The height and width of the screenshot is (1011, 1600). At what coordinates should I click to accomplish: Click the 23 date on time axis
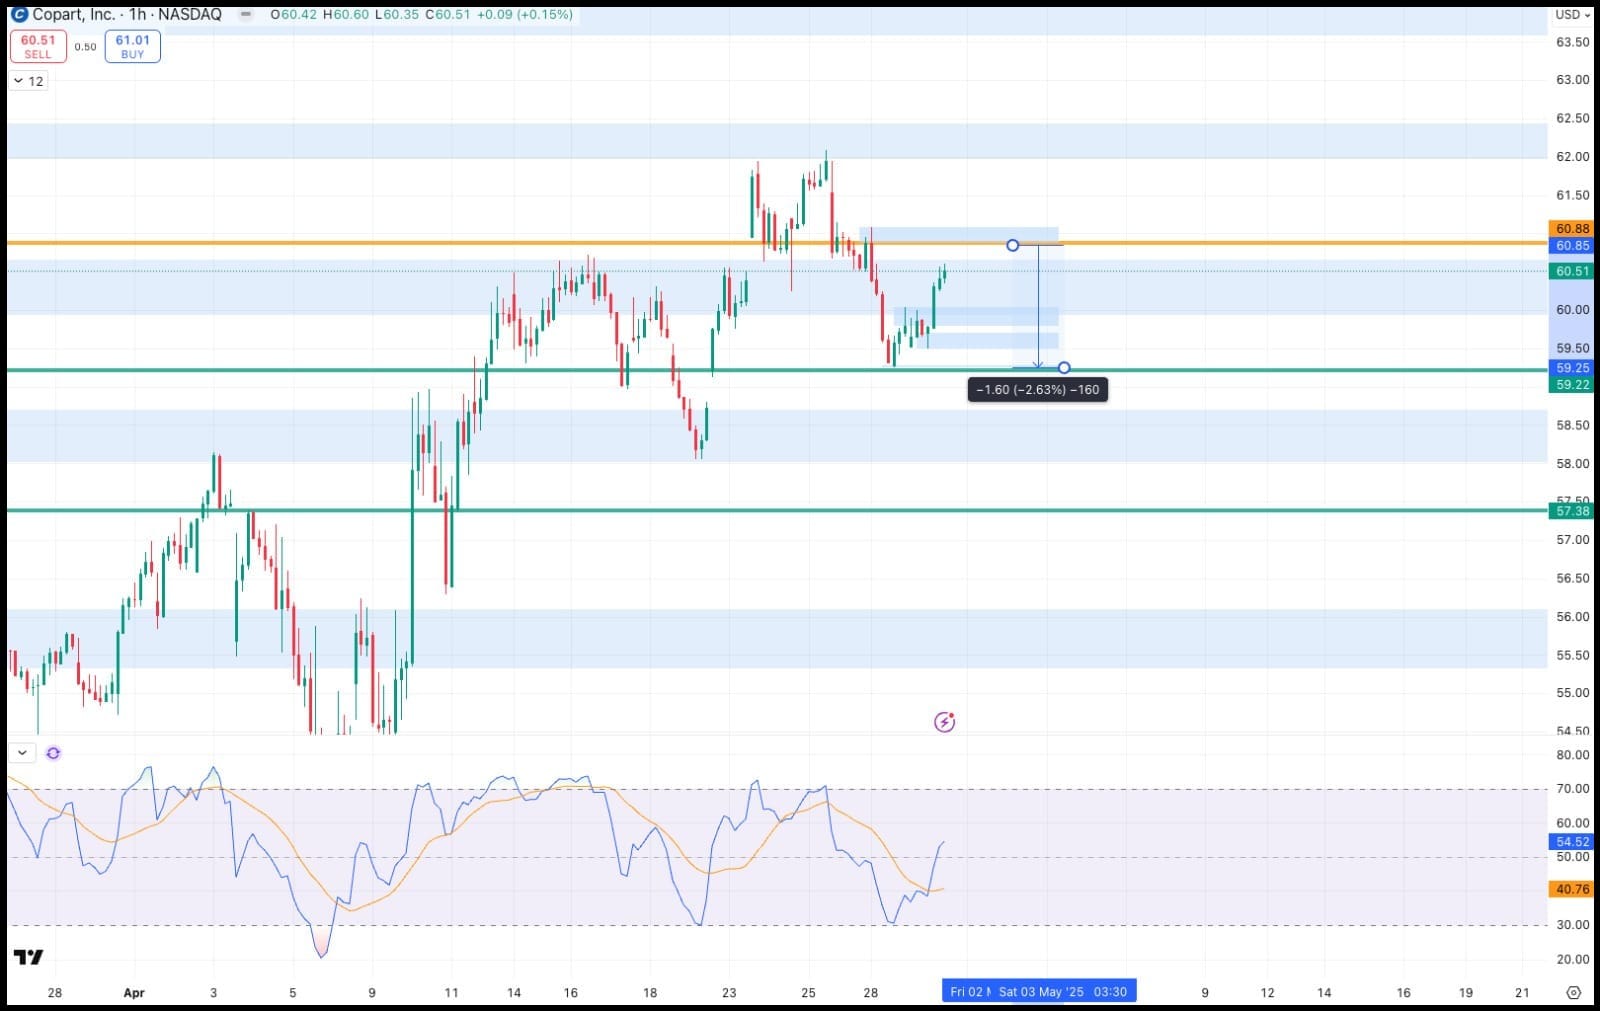(729, 993)
